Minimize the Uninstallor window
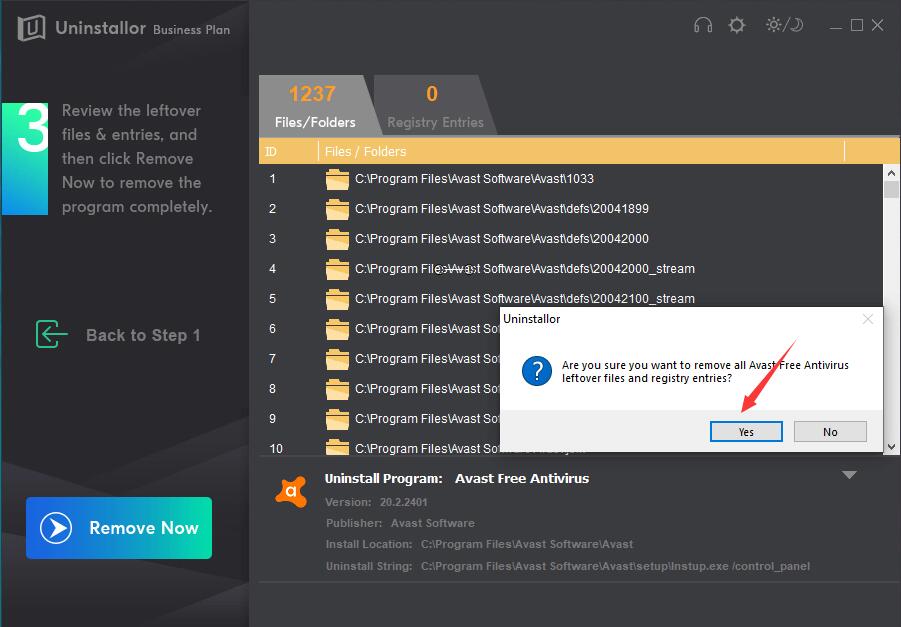The image size is (901, 627). click(x=836, y=26)
